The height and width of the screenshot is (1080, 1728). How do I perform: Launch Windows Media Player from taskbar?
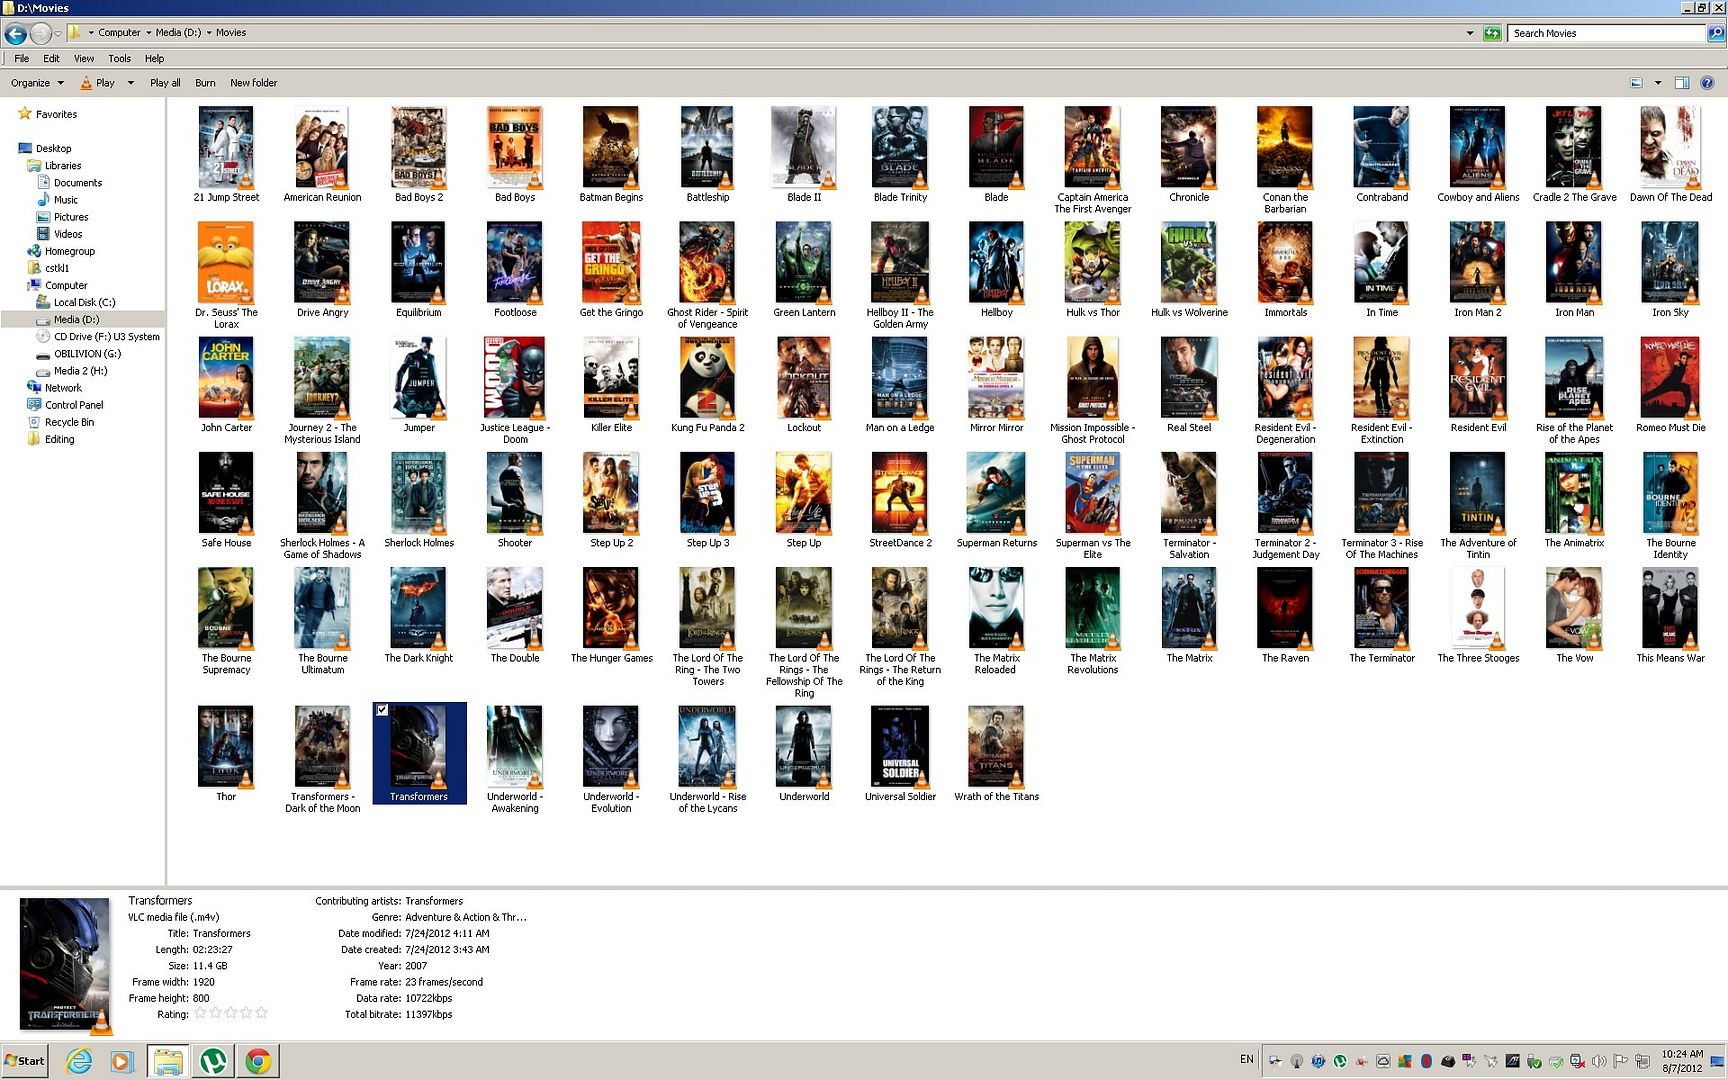[x=122, y=1061]
